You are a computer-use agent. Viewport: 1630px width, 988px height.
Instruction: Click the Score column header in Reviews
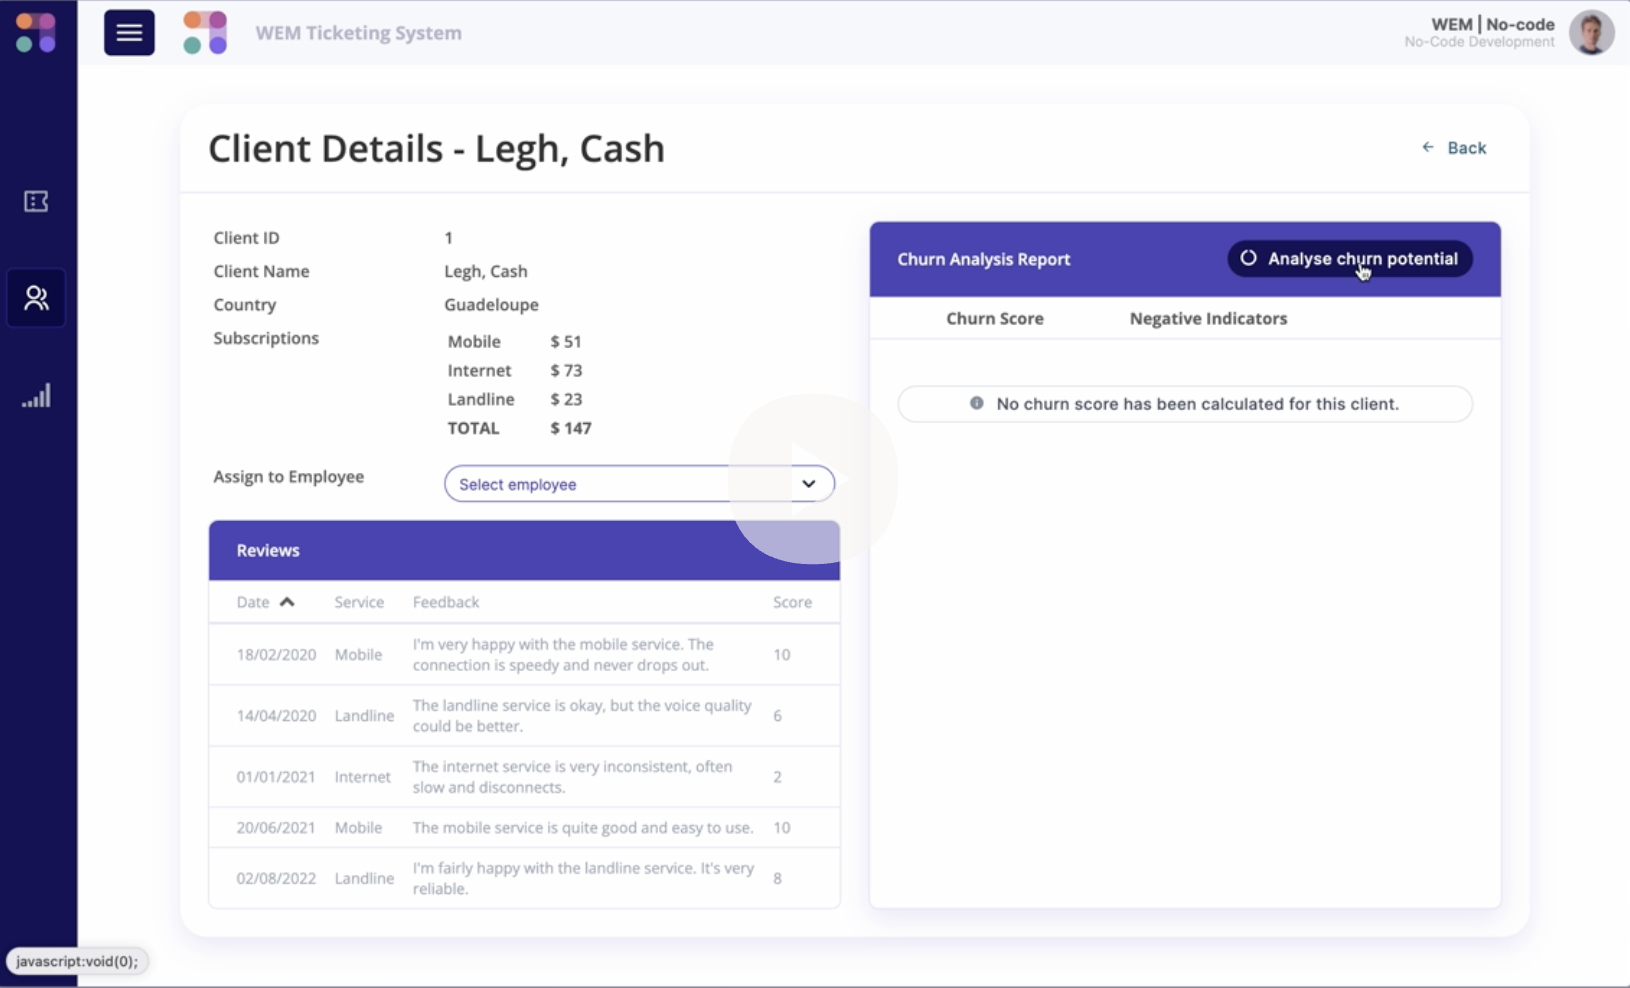(792, 602)
